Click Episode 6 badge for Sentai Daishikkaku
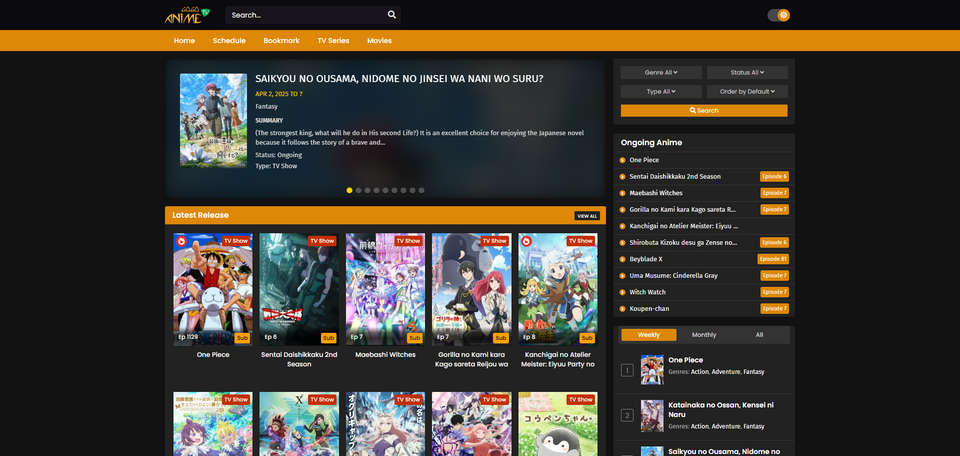This screenshot has height=456, width=960. click(774, 177)
